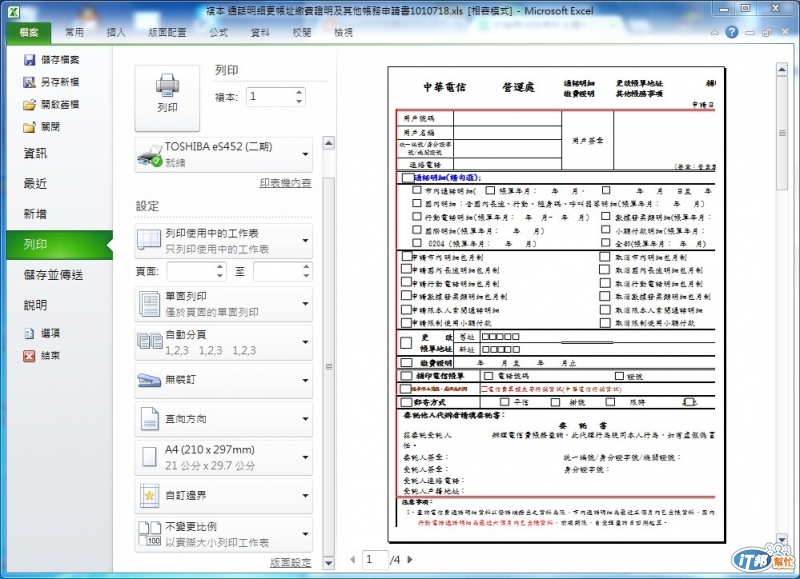Expand the stapling (無裝訂) dropdown
Image resolution: width=800 pixels, height=579 pixels.
306,381
